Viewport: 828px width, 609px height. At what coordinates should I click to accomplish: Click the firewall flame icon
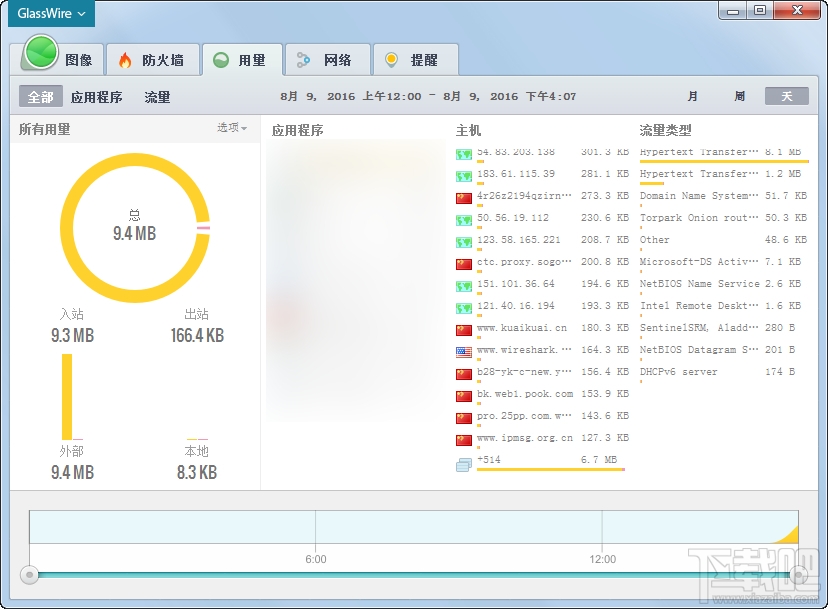pyautogui.click(x=125, y=60)
